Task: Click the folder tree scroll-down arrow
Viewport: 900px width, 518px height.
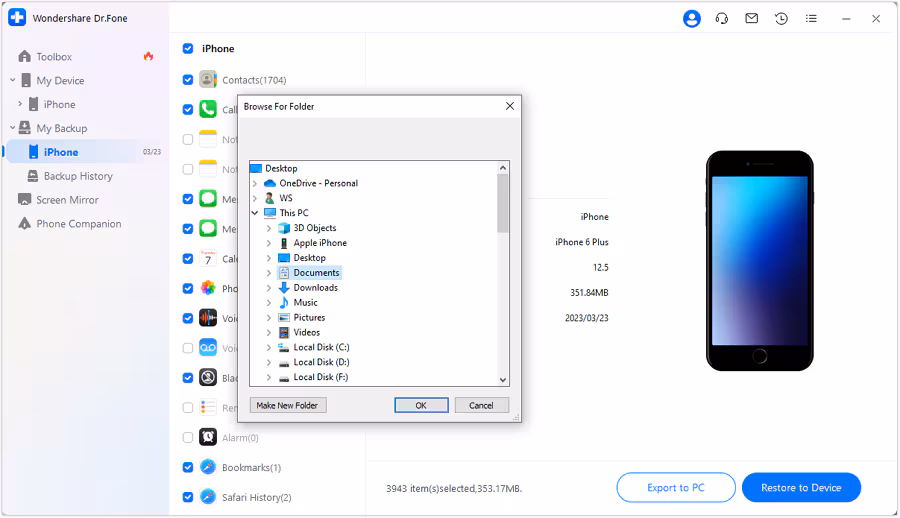Action: click(503, 380)
